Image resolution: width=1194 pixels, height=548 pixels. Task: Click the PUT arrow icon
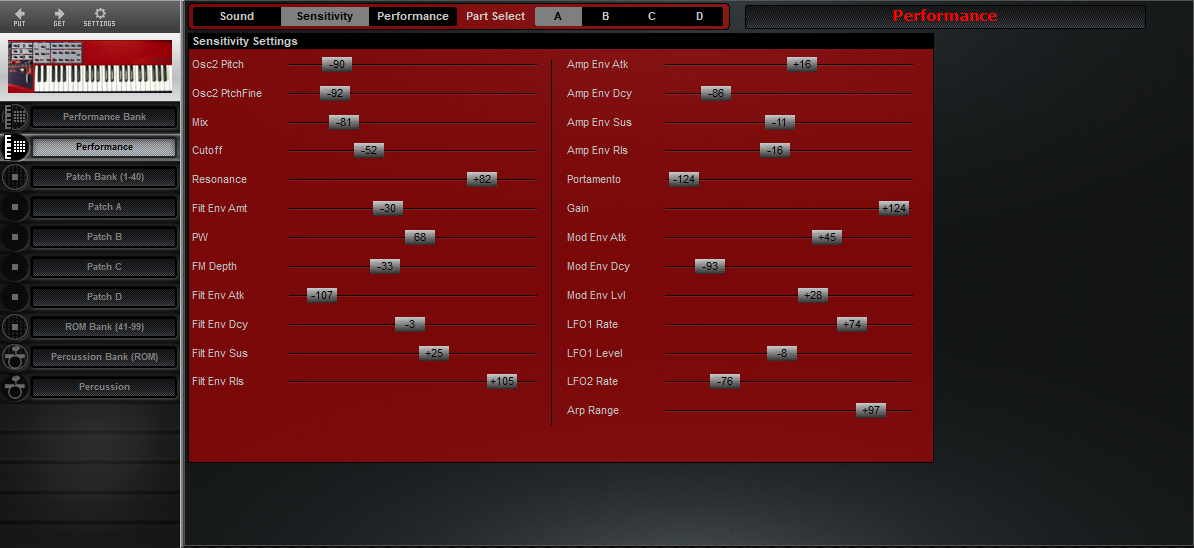(x=20, y=15)
